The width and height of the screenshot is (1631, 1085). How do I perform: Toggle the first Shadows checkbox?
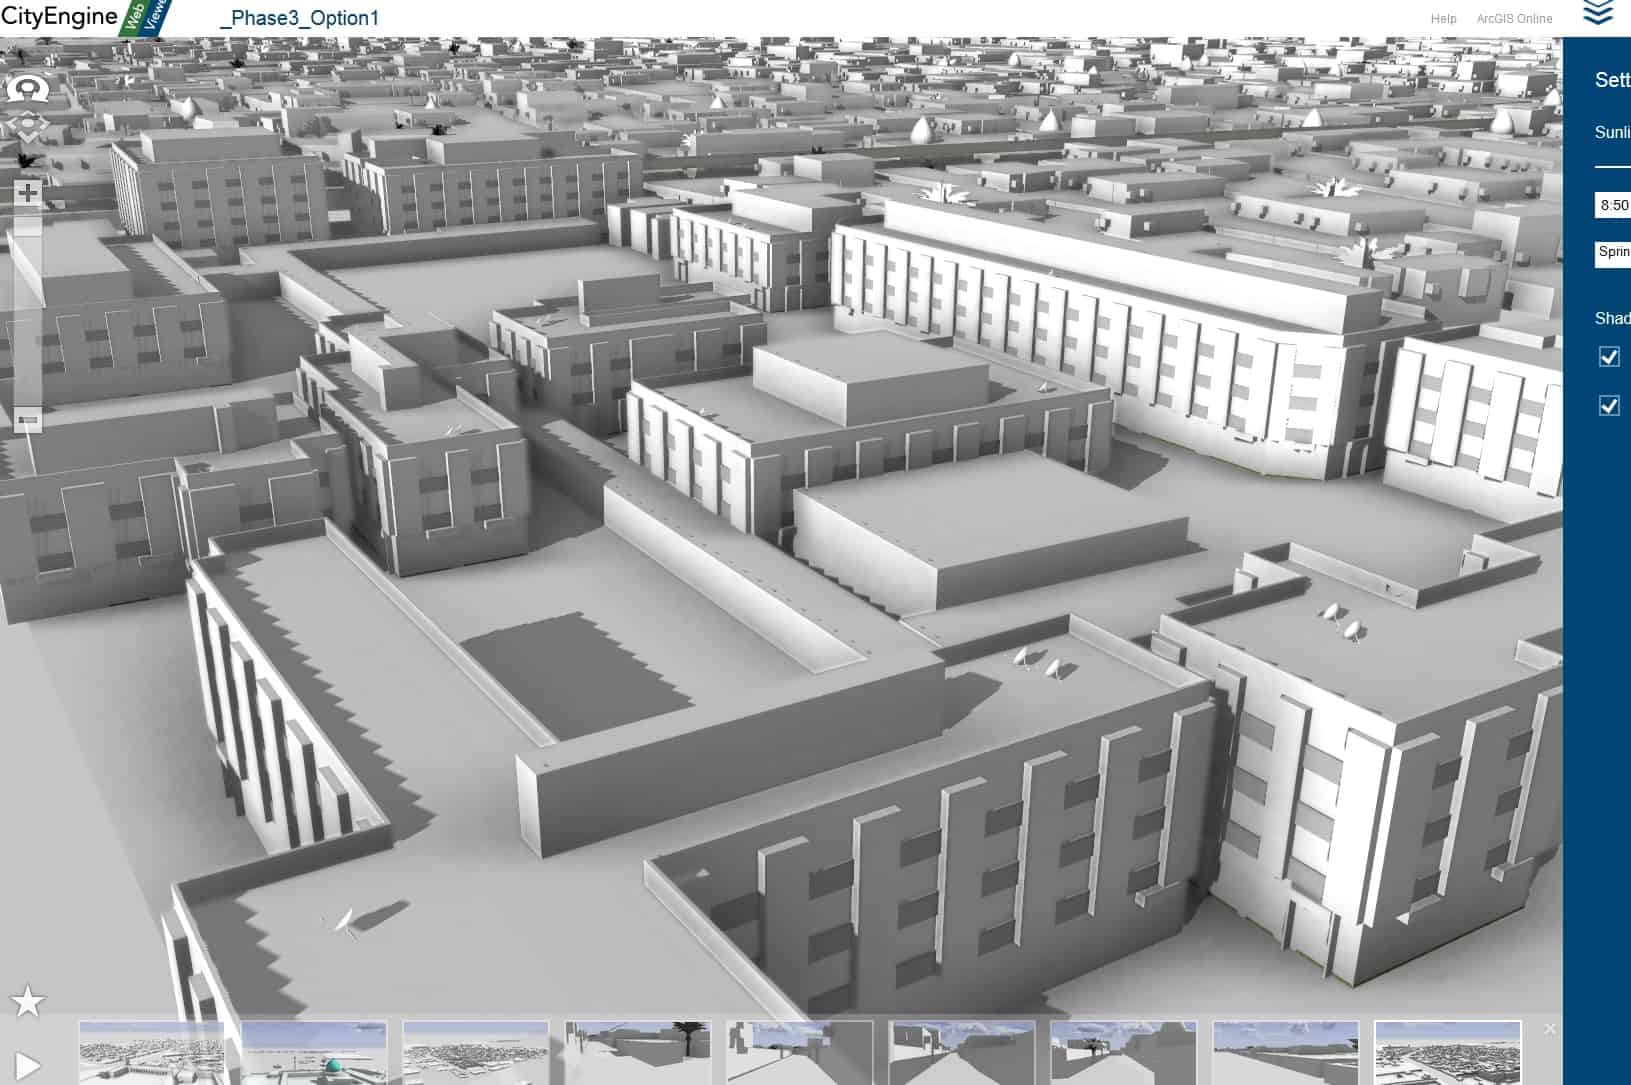click(x=1609, y=357)
